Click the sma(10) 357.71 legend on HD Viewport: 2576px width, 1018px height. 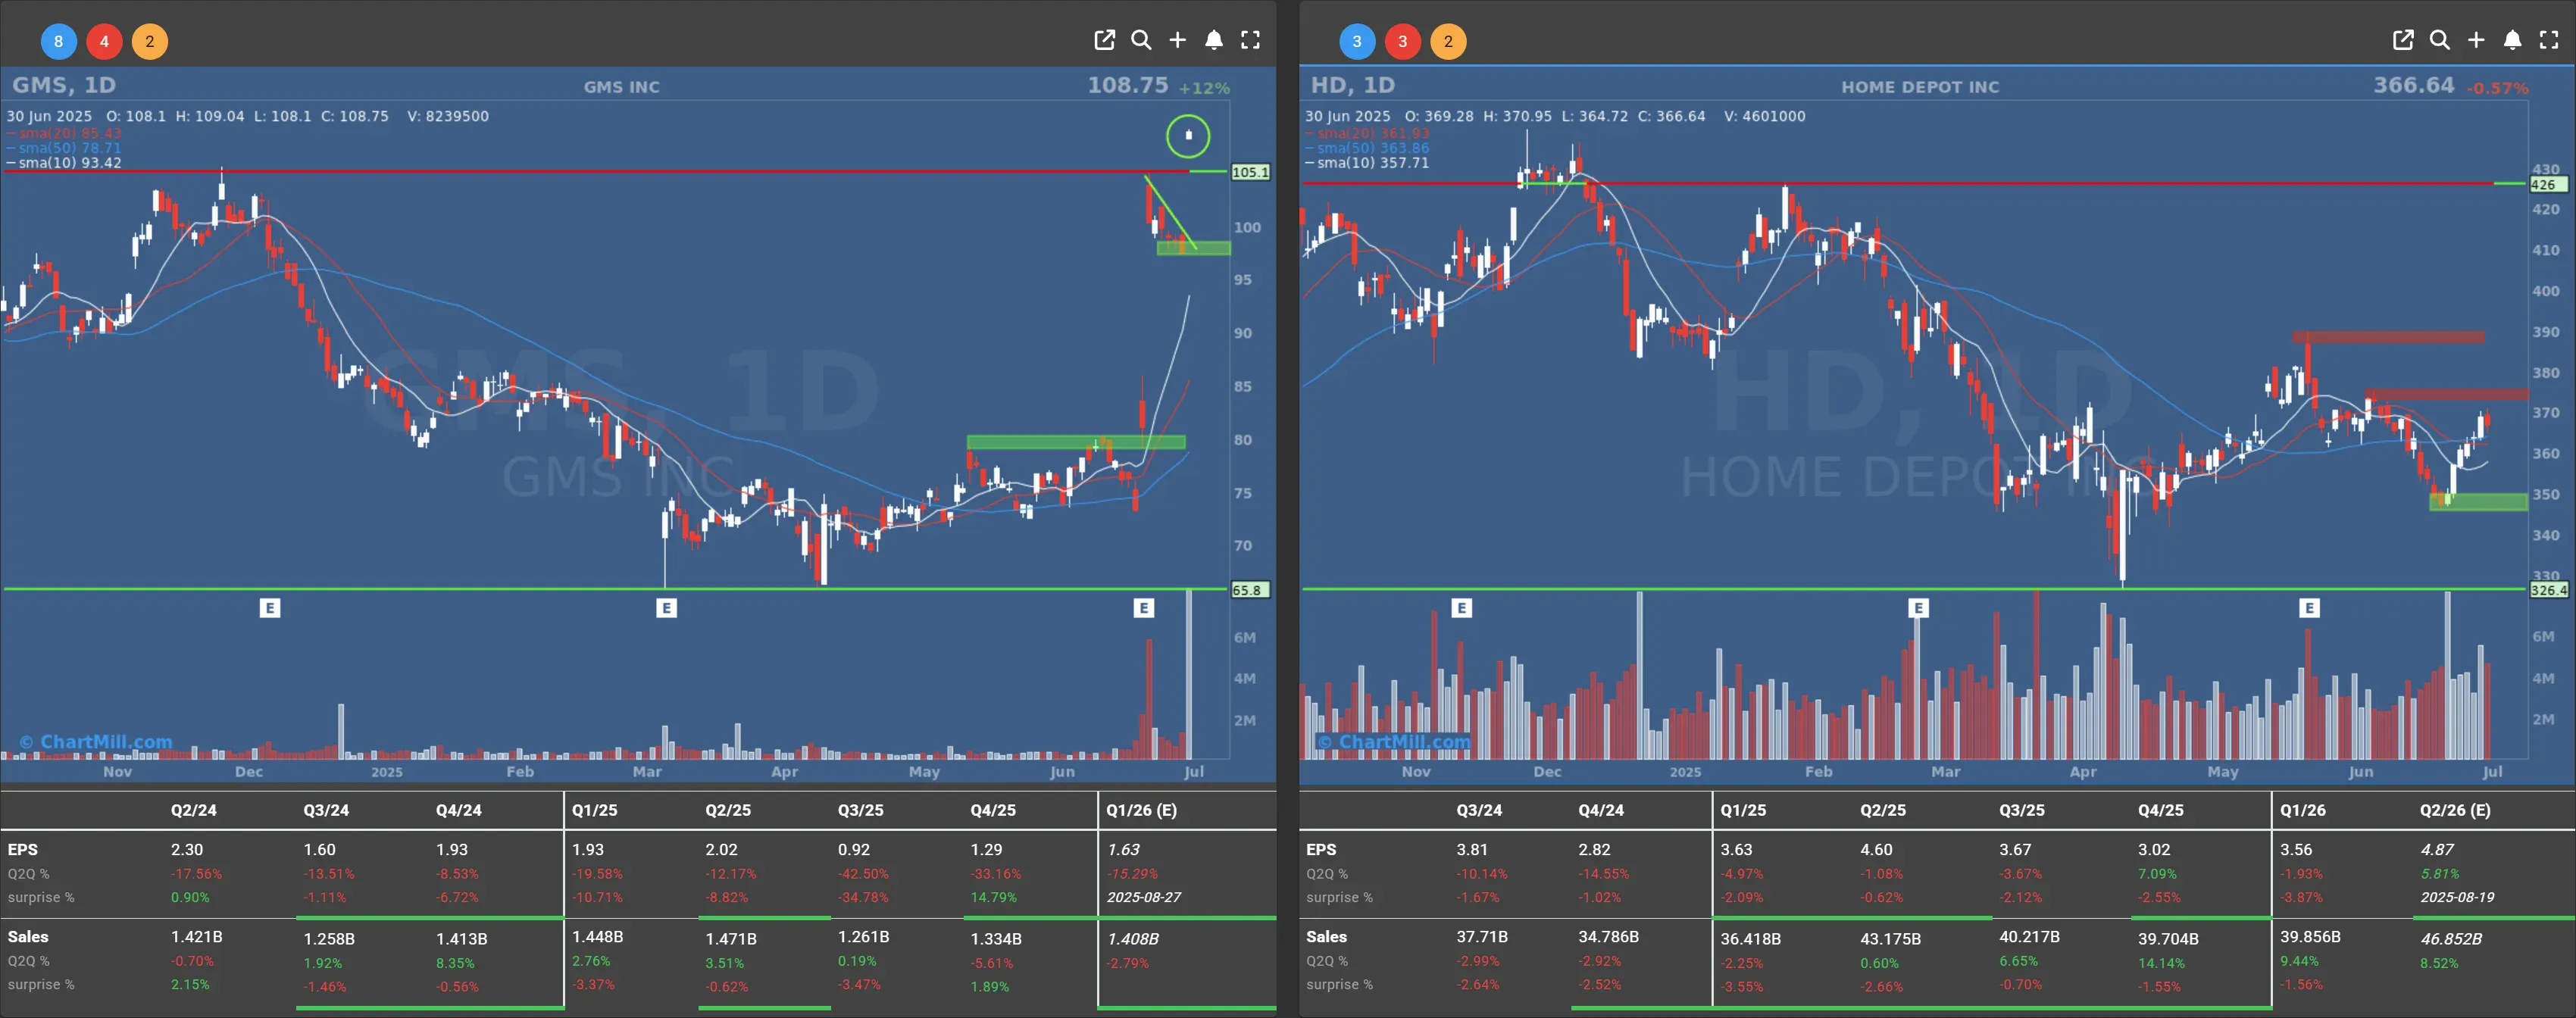coord(1368,162)
